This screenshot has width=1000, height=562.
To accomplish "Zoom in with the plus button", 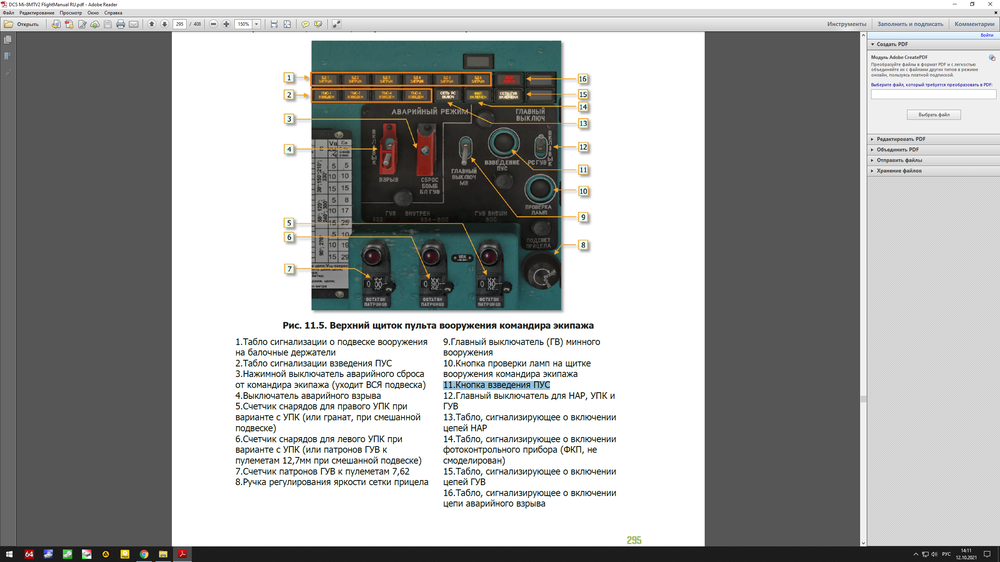I will 226,24.
